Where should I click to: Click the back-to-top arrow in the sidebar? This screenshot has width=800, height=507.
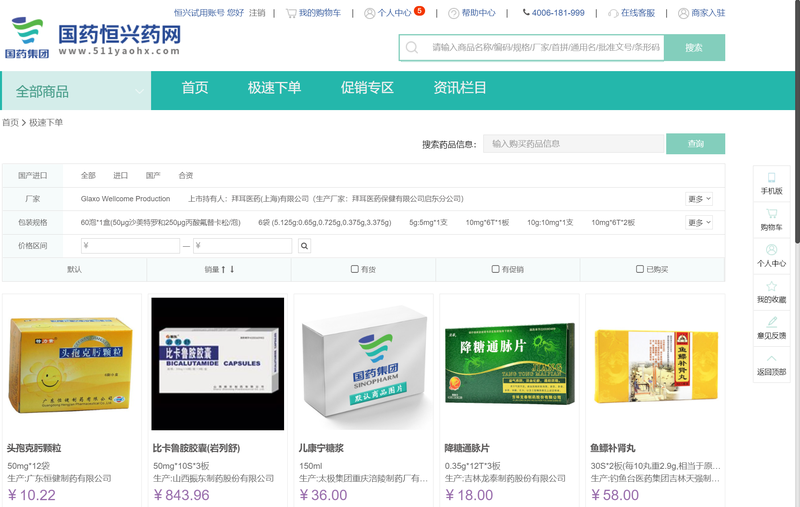[x=771, y=359]
